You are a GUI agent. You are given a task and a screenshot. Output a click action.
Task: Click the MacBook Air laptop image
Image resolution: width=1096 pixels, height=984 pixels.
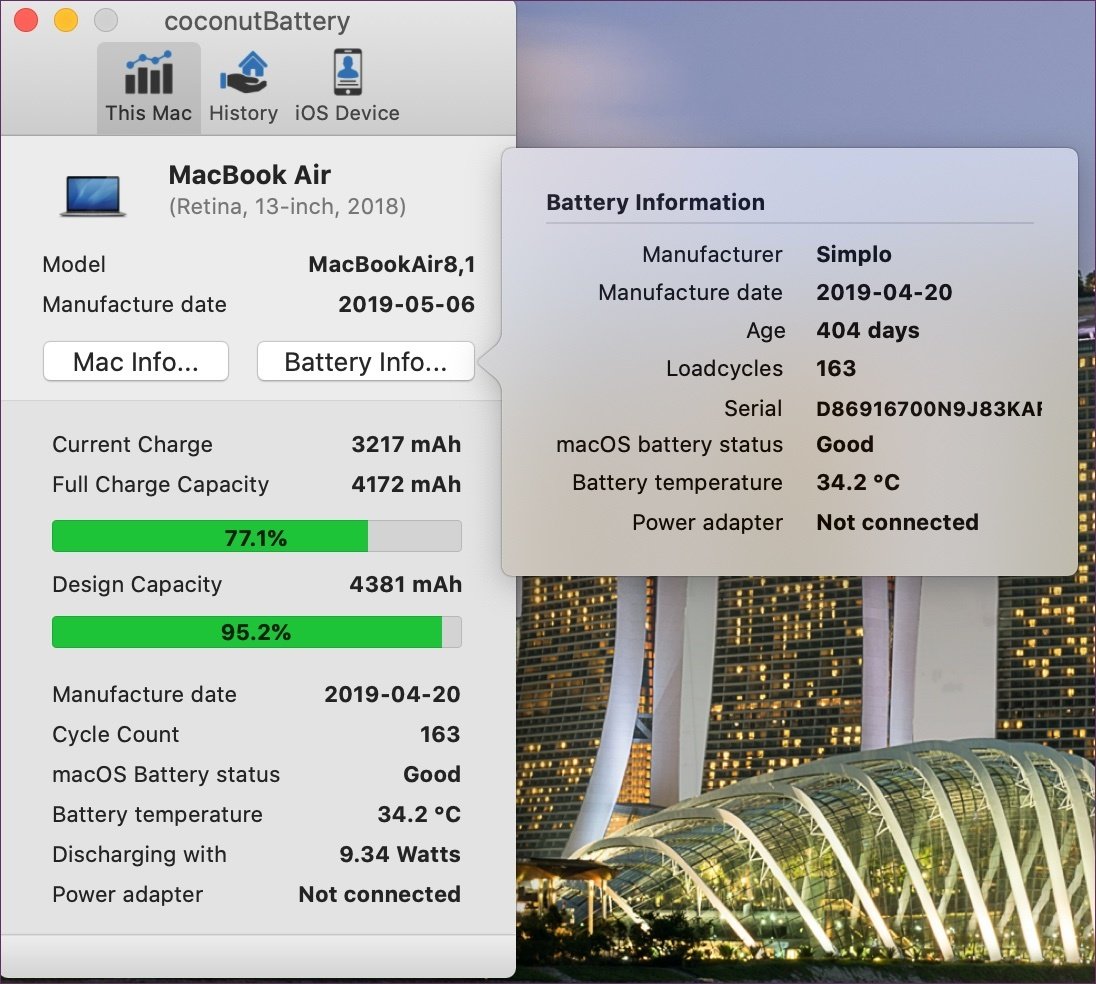[x=92, y=194]
